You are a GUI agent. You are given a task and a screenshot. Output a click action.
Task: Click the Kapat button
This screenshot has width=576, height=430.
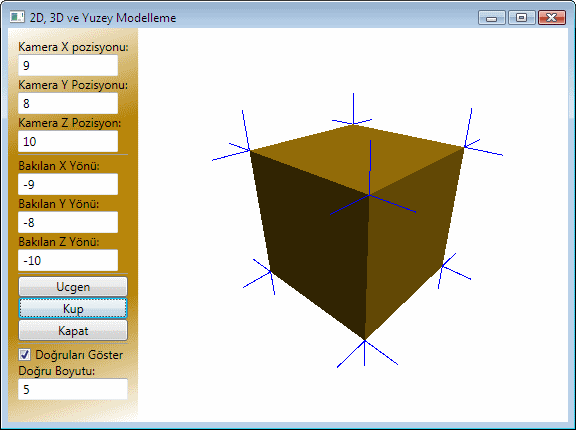73,330
